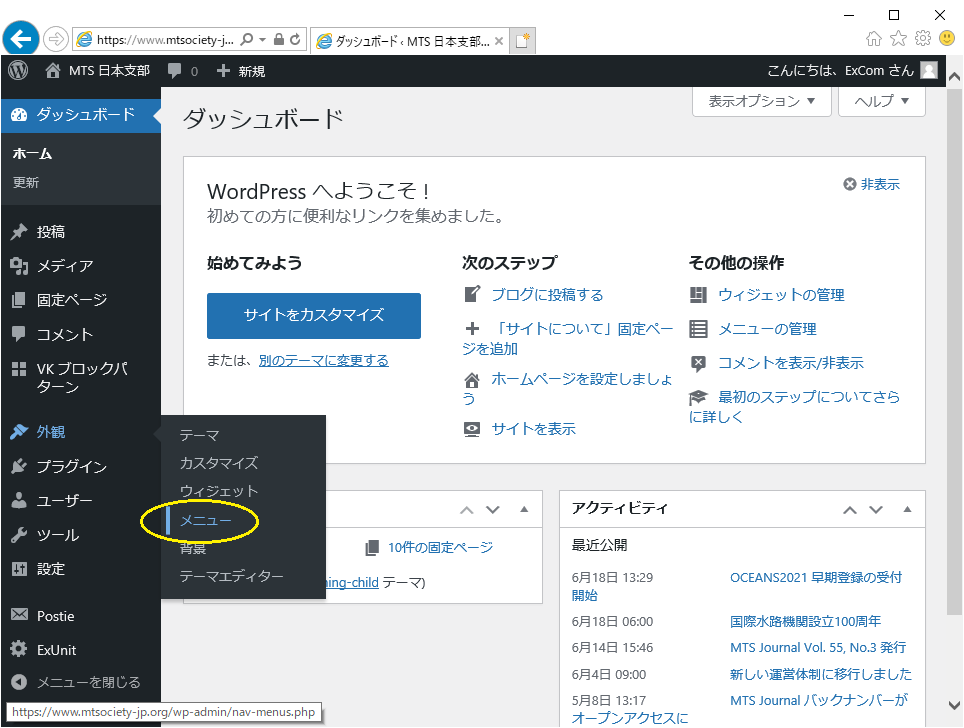Dismiss welcome panel with 非表示

click(x=871, y=184)
